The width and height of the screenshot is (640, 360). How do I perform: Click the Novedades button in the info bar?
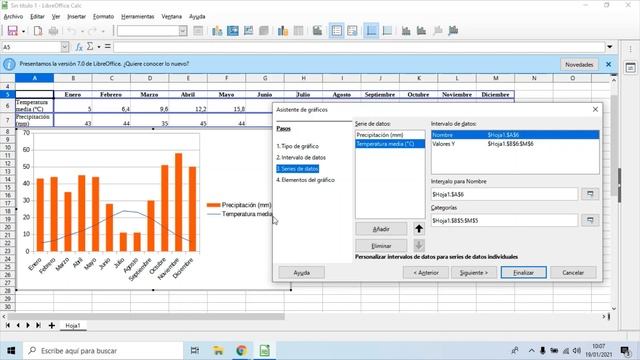[x=579, y=64]
